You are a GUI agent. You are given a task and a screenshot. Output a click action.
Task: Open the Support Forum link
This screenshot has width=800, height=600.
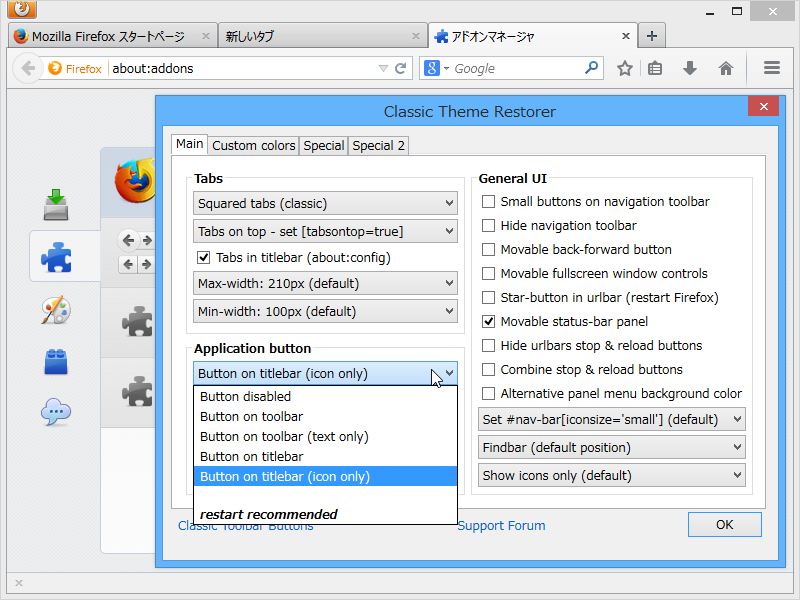point(501,526)
